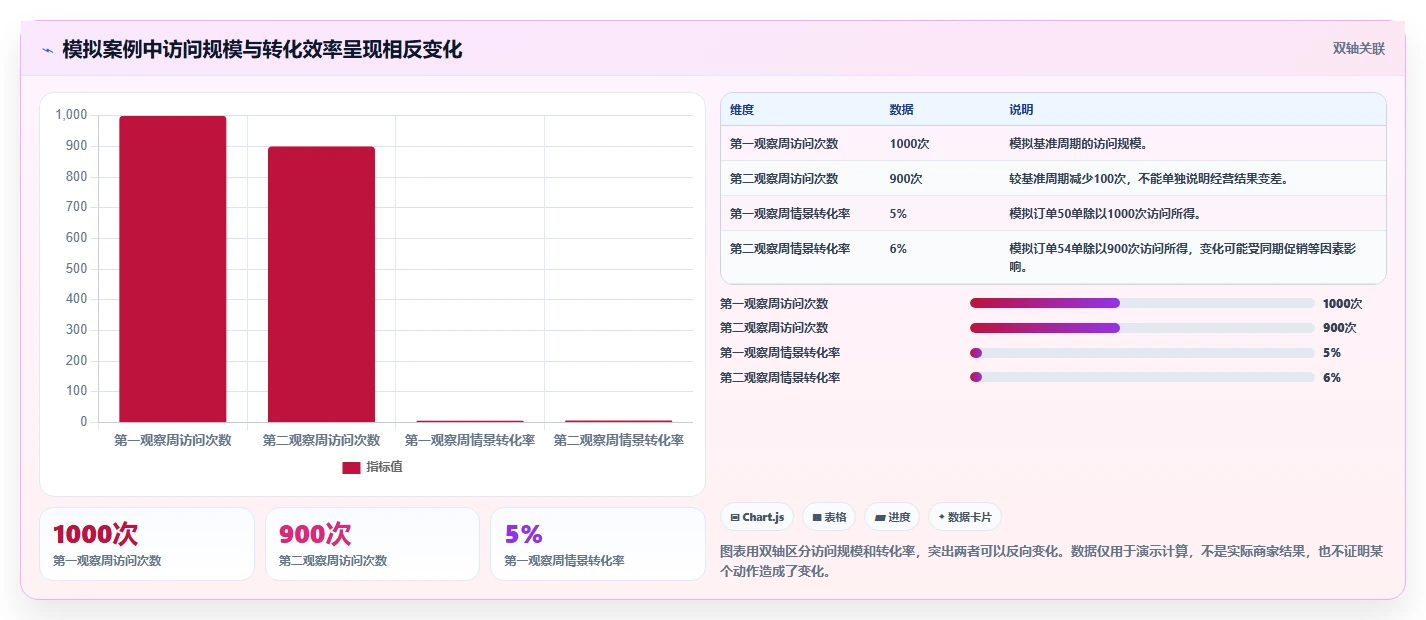Click the table cell 第一观察周访问次数

(784, 144)
